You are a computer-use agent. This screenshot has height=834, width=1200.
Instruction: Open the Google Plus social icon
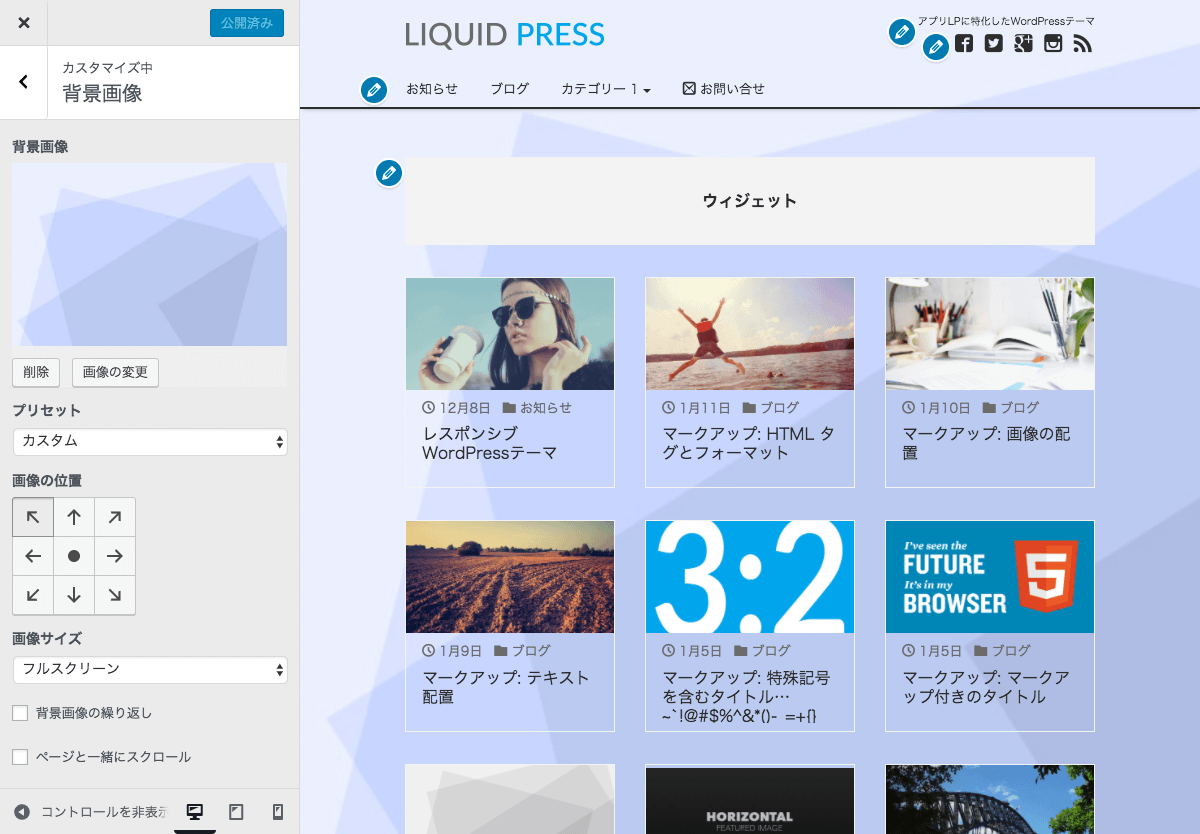pos(1023,43)
